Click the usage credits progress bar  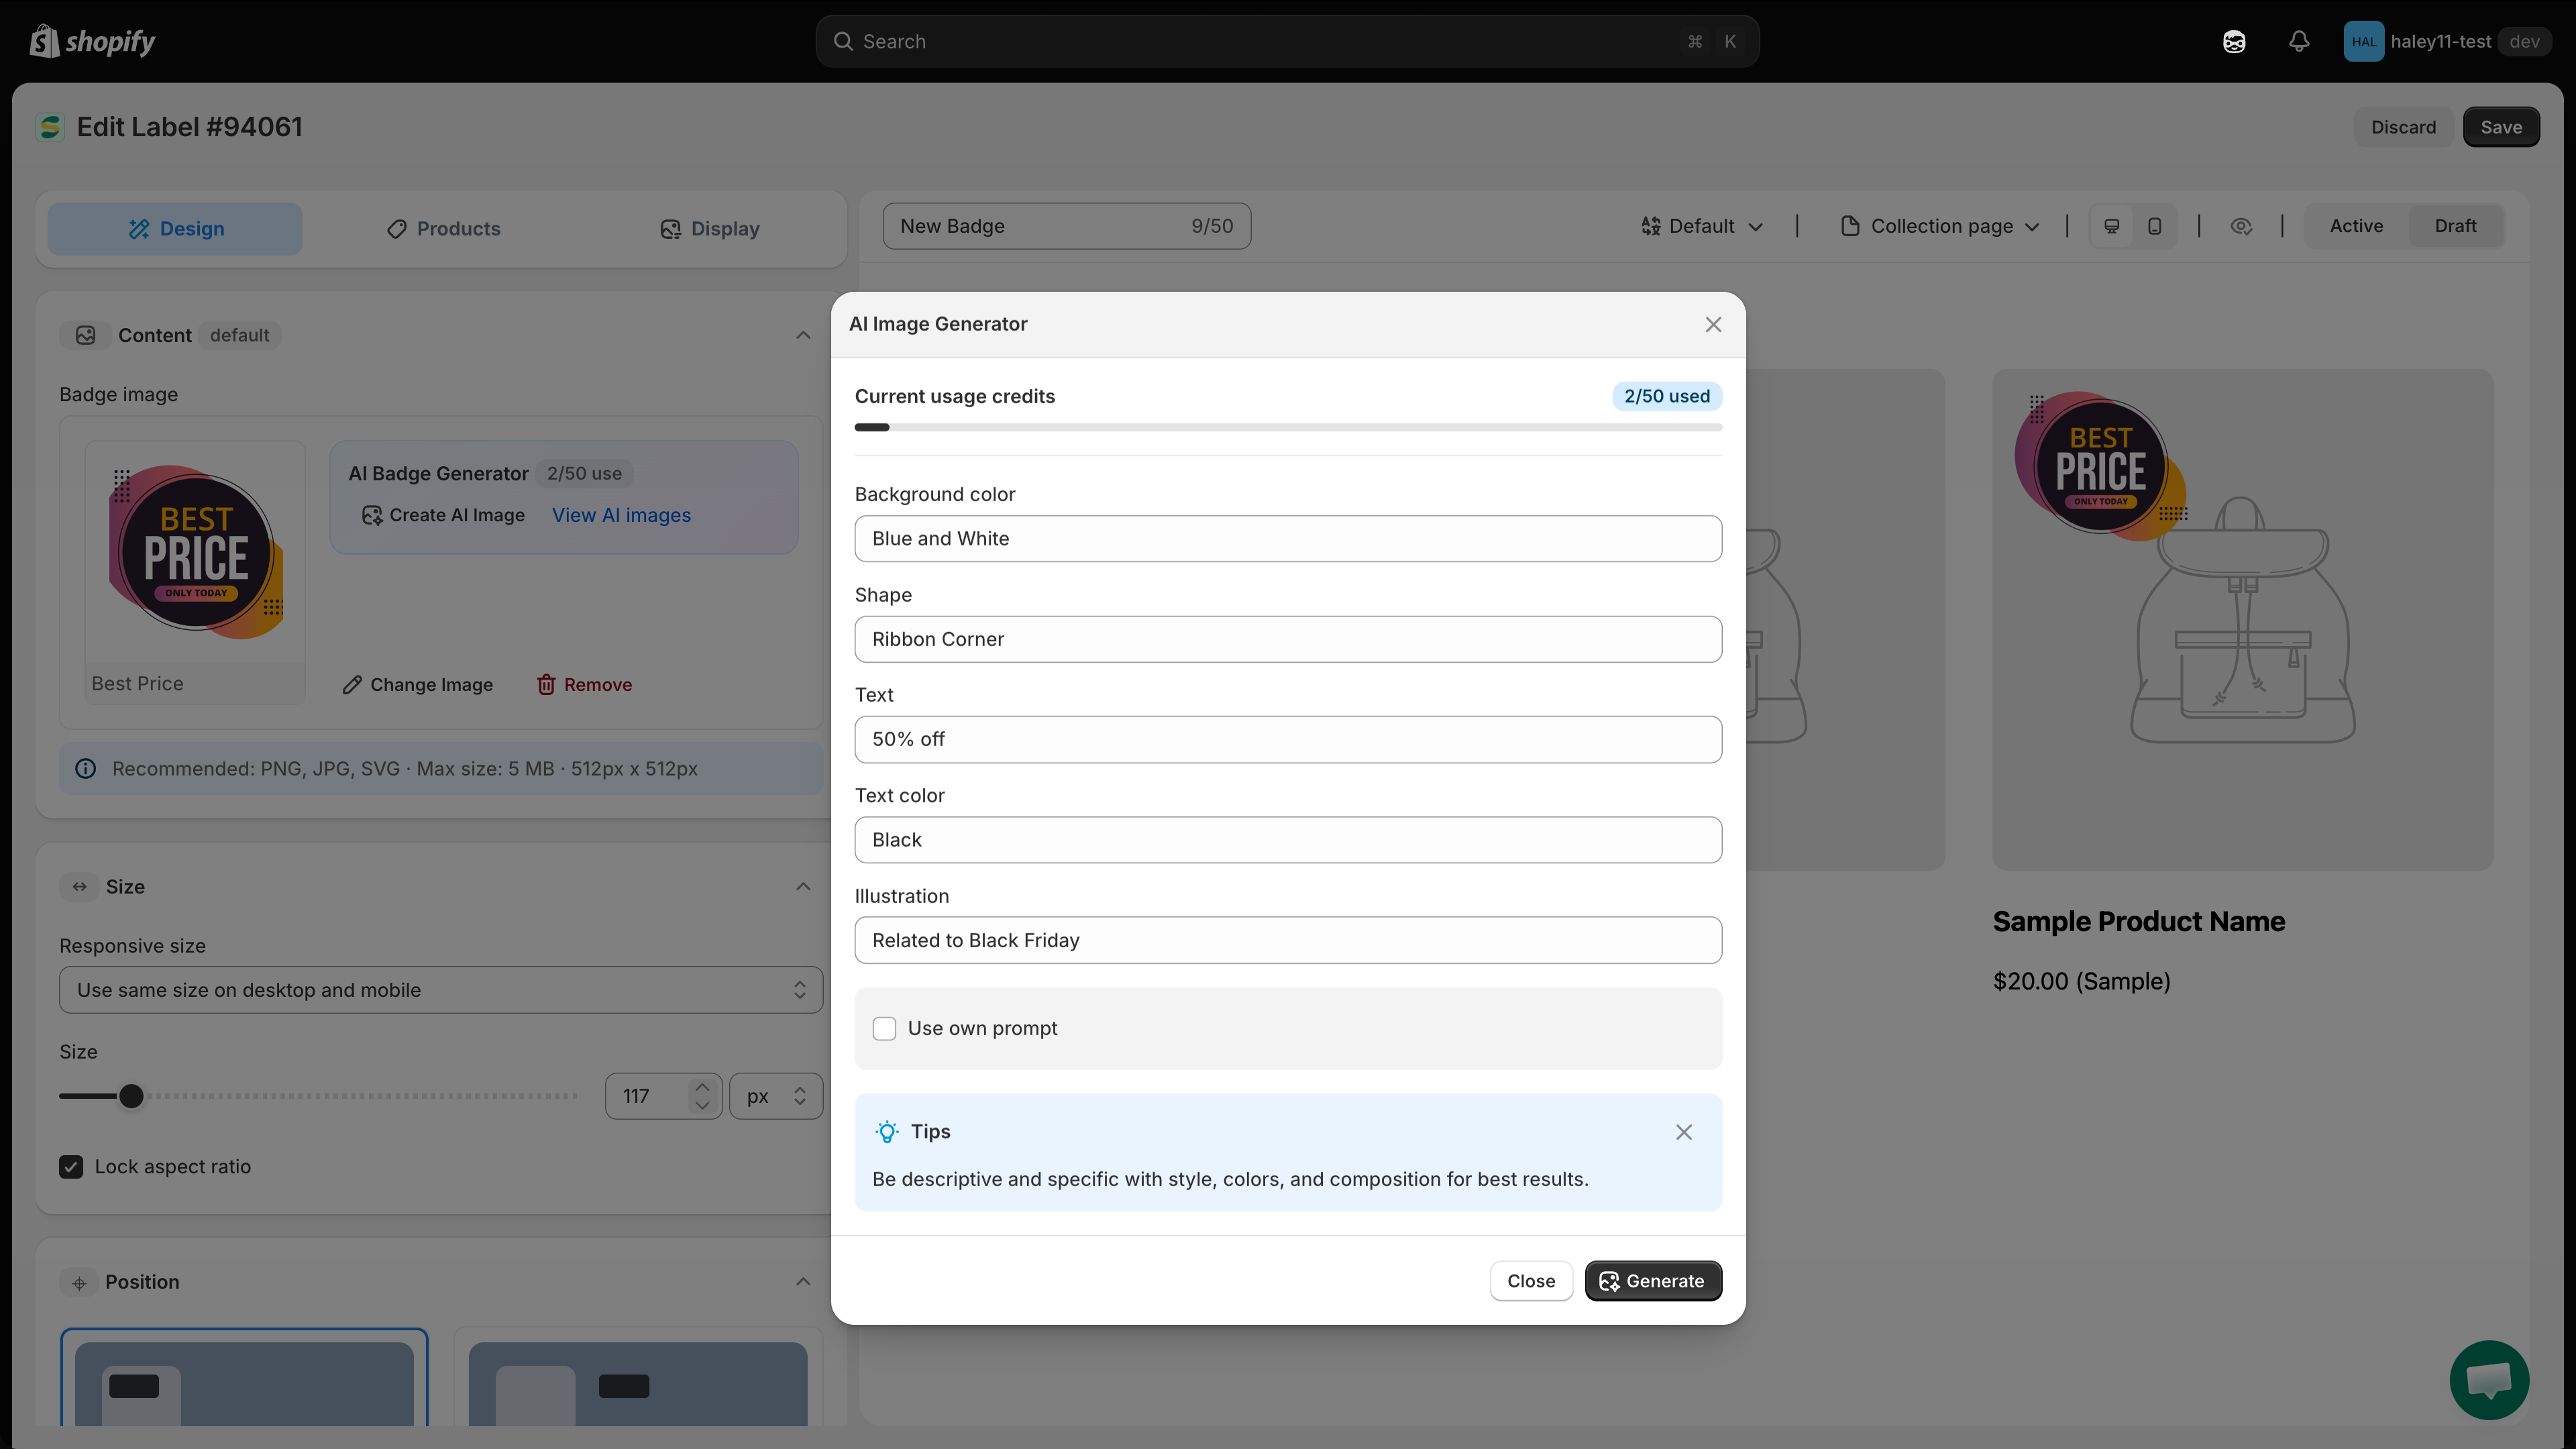(1288, 427)
